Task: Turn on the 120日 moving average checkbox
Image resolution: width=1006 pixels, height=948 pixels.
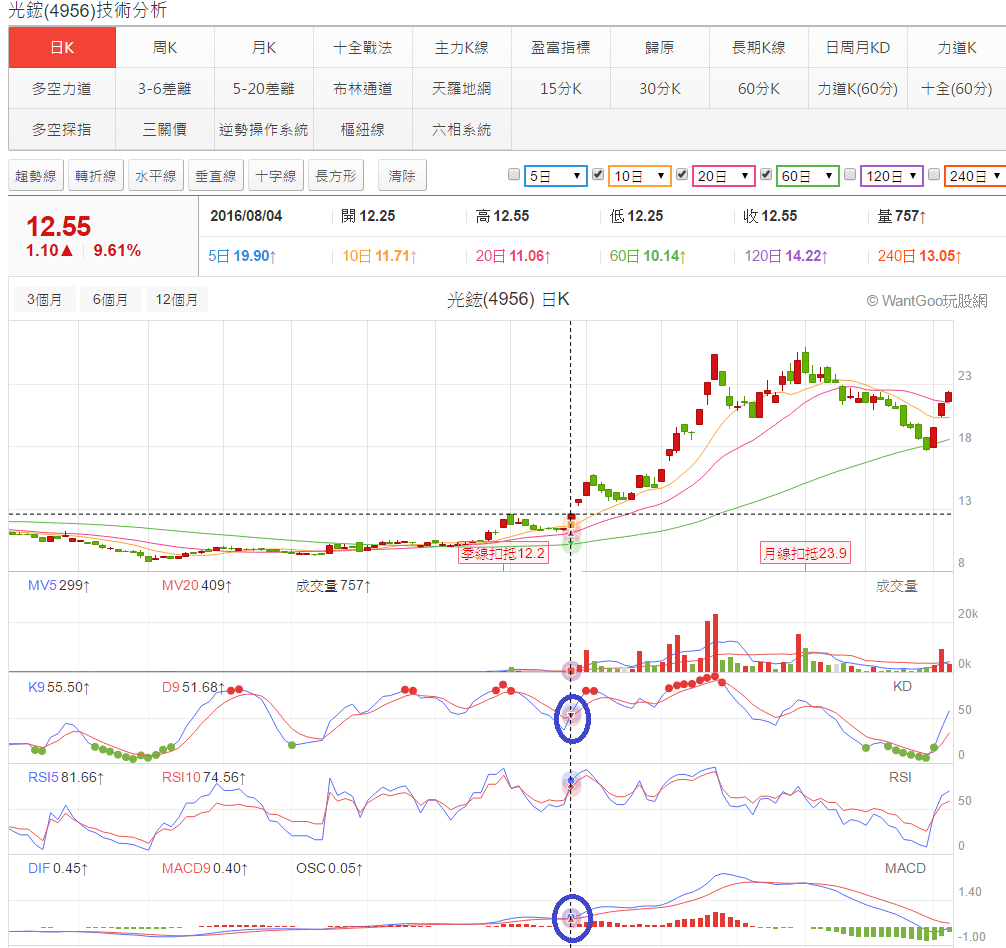Action: point(850,175)
